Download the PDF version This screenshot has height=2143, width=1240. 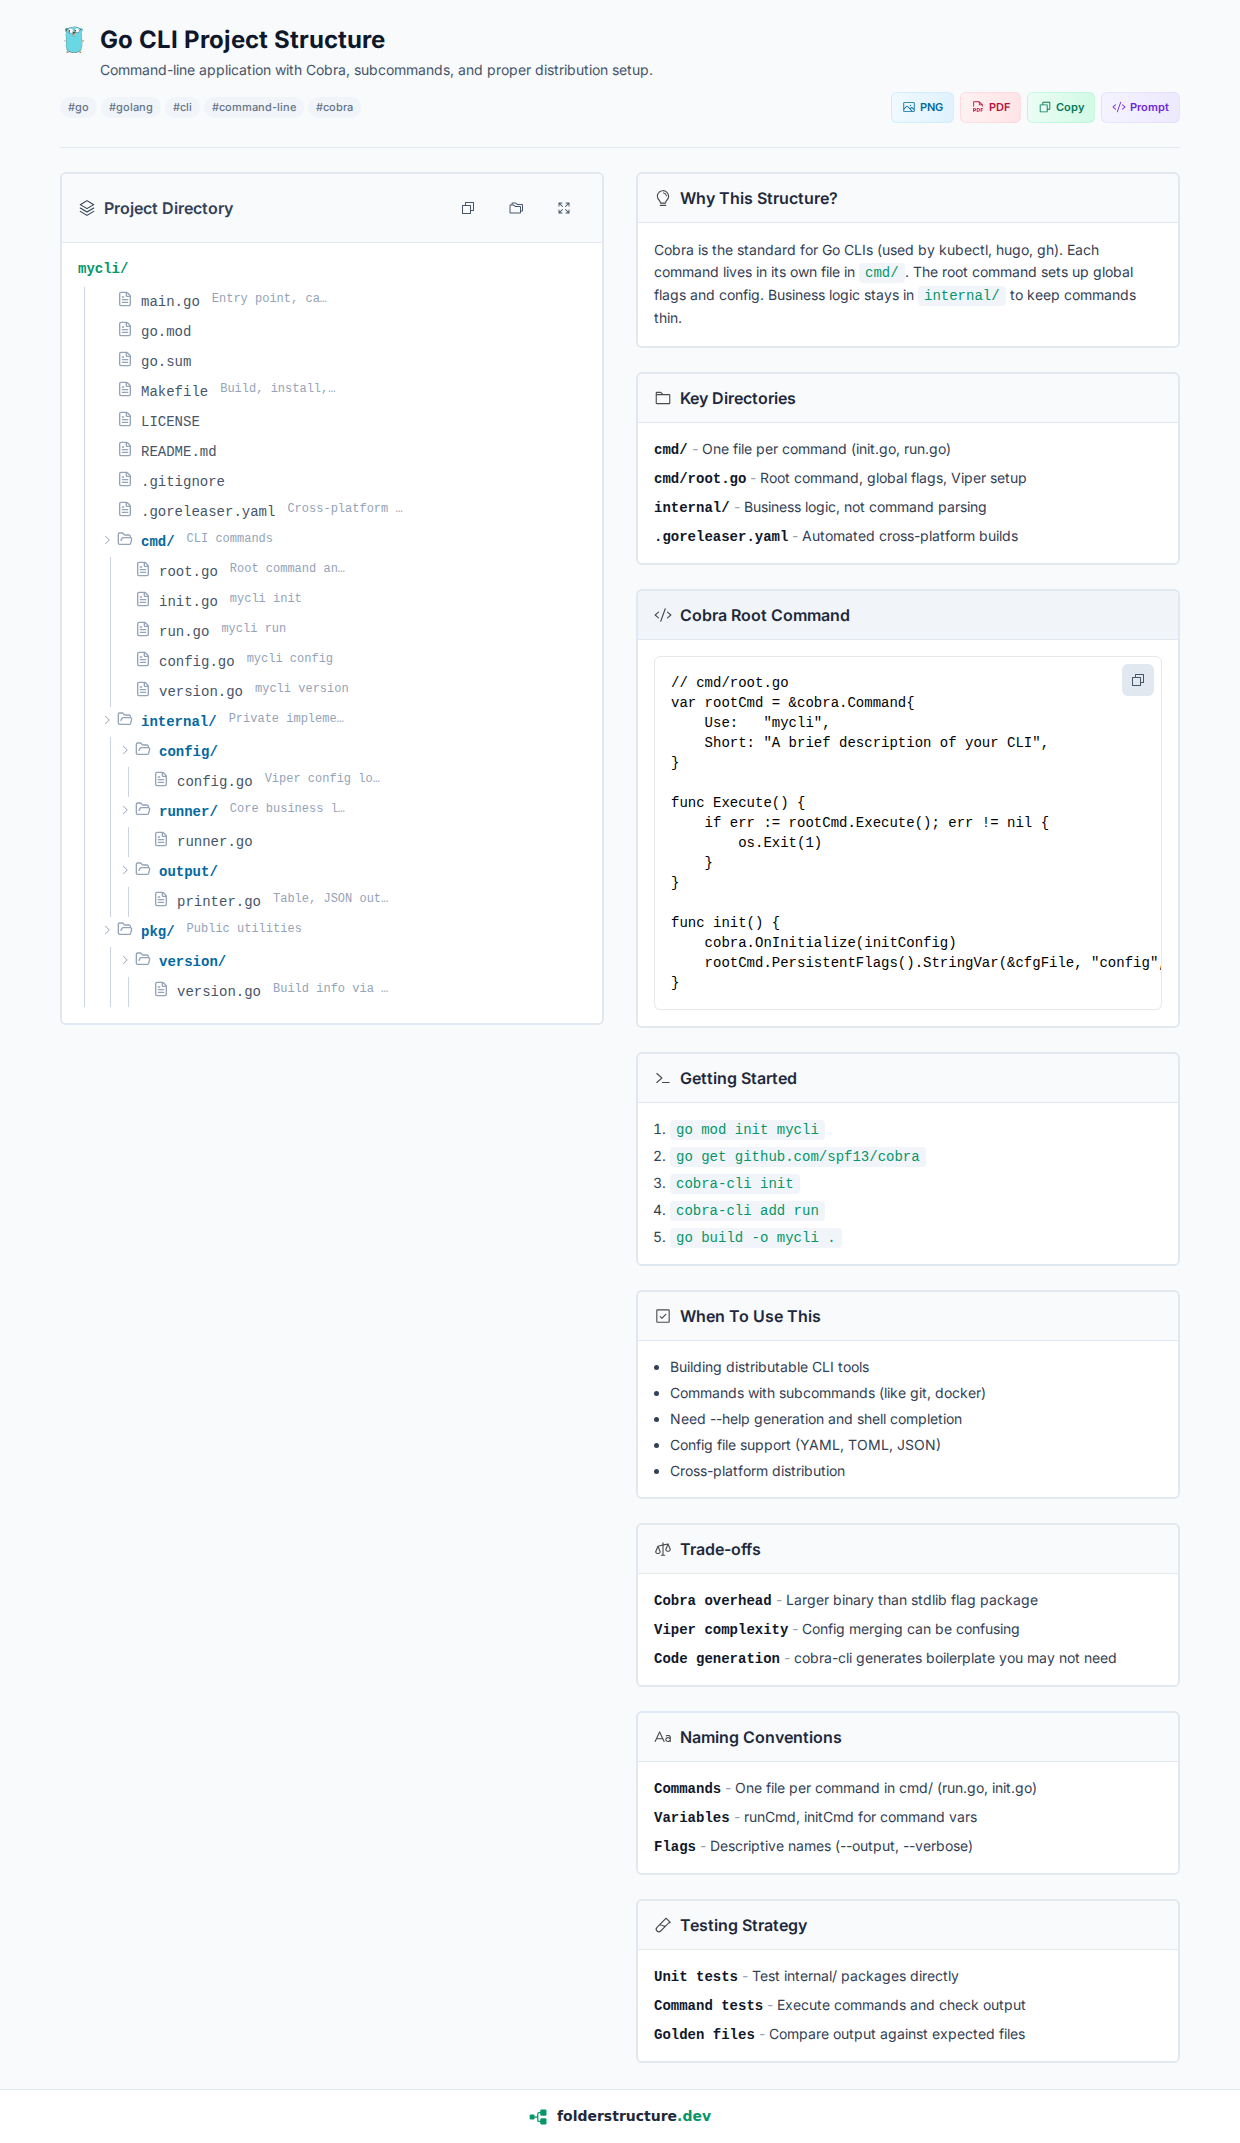990,107
